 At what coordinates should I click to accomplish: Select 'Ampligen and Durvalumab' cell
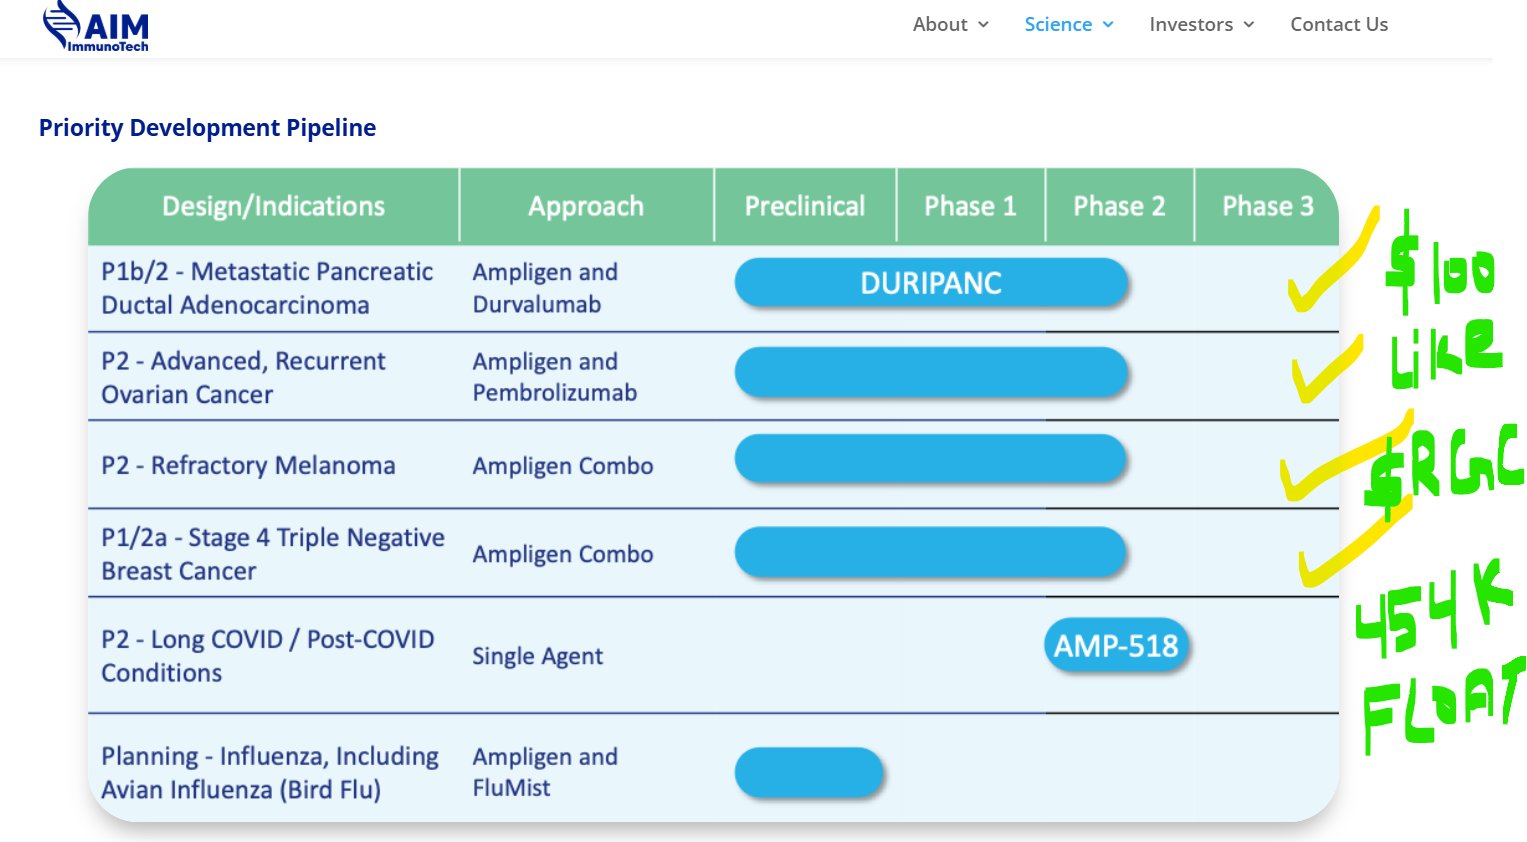click(x=545, y=288)
